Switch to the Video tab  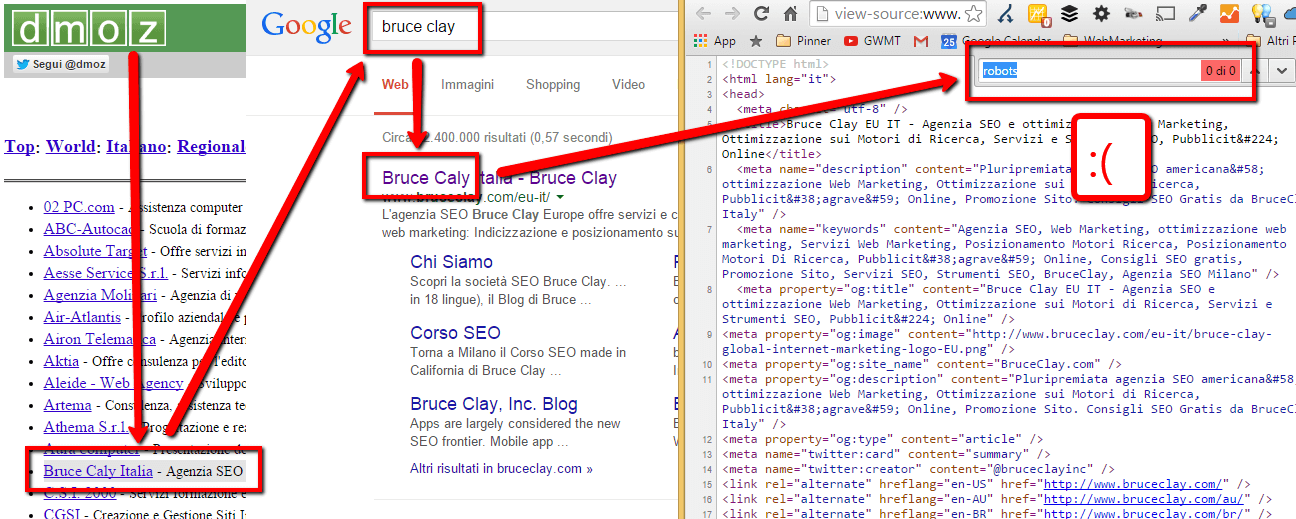(x=629, y=85)
